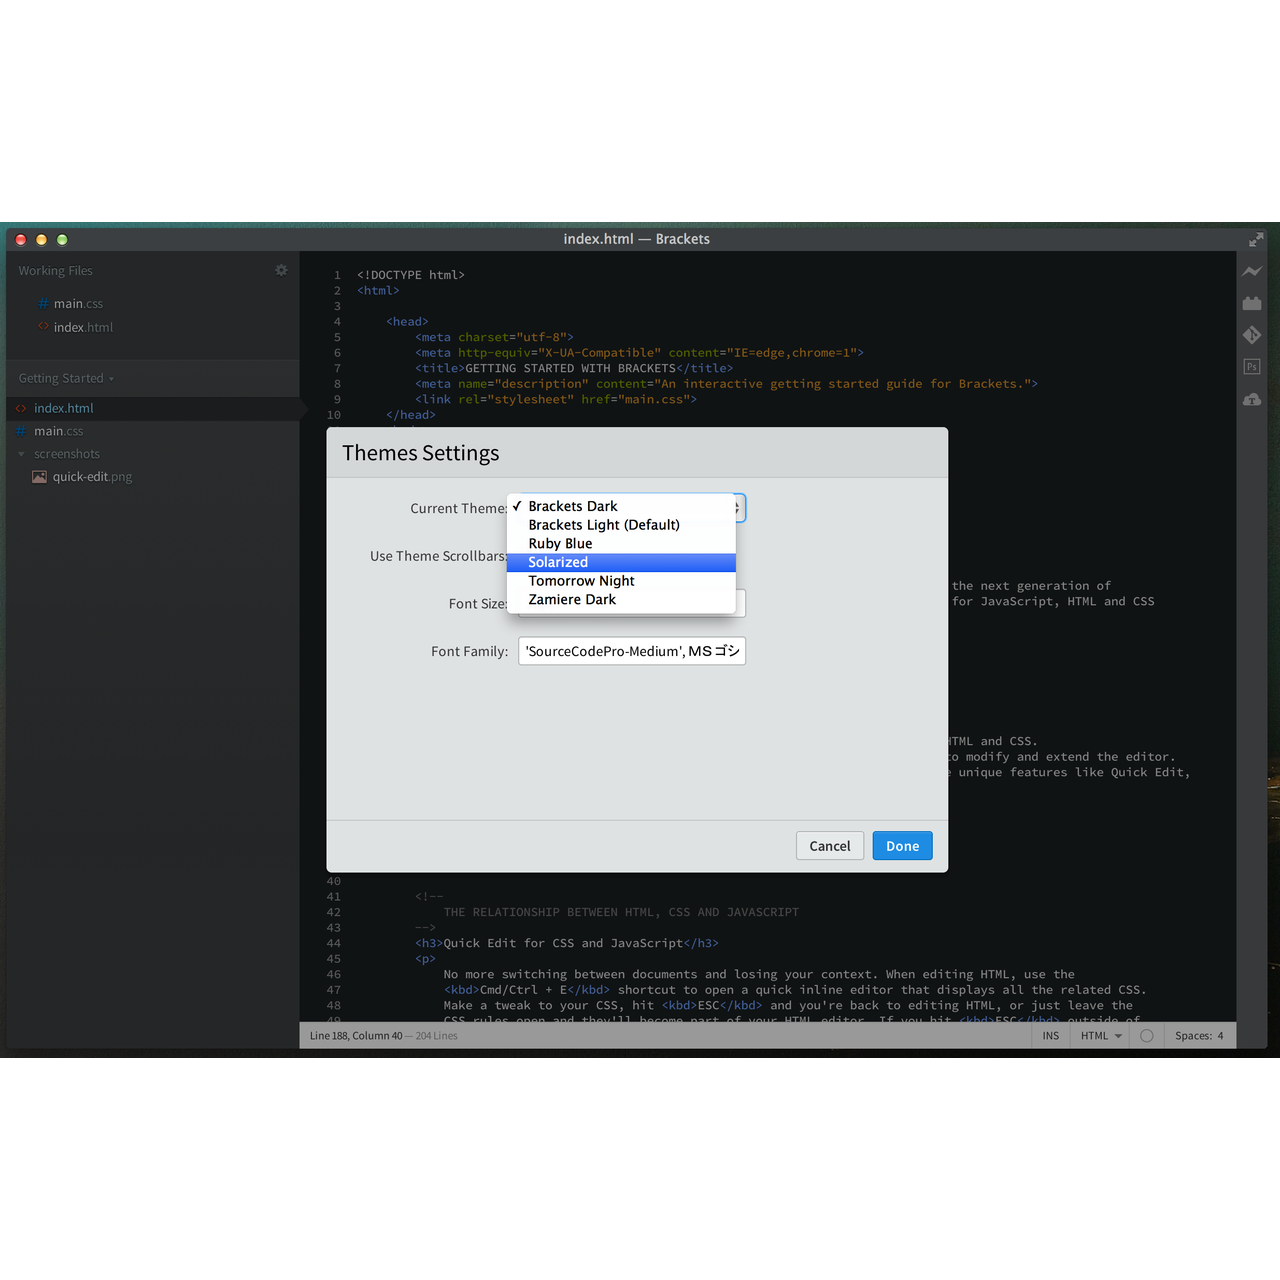Click the fullscreen arrows icon in title bar
Screen dimensions: 1280x1280
click(x=1256, y=239)
